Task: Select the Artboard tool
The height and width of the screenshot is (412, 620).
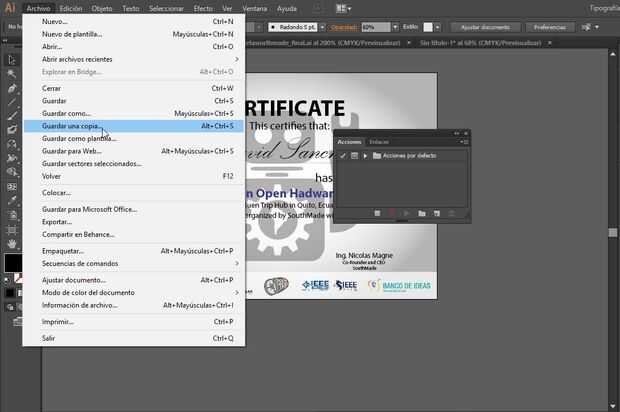Action: pos(11,230)
